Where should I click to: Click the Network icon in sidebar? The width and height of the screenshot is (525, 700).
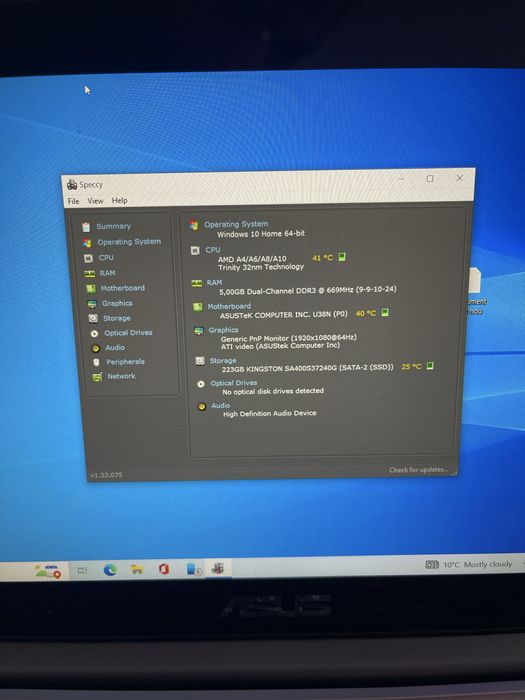coord(97,377)
